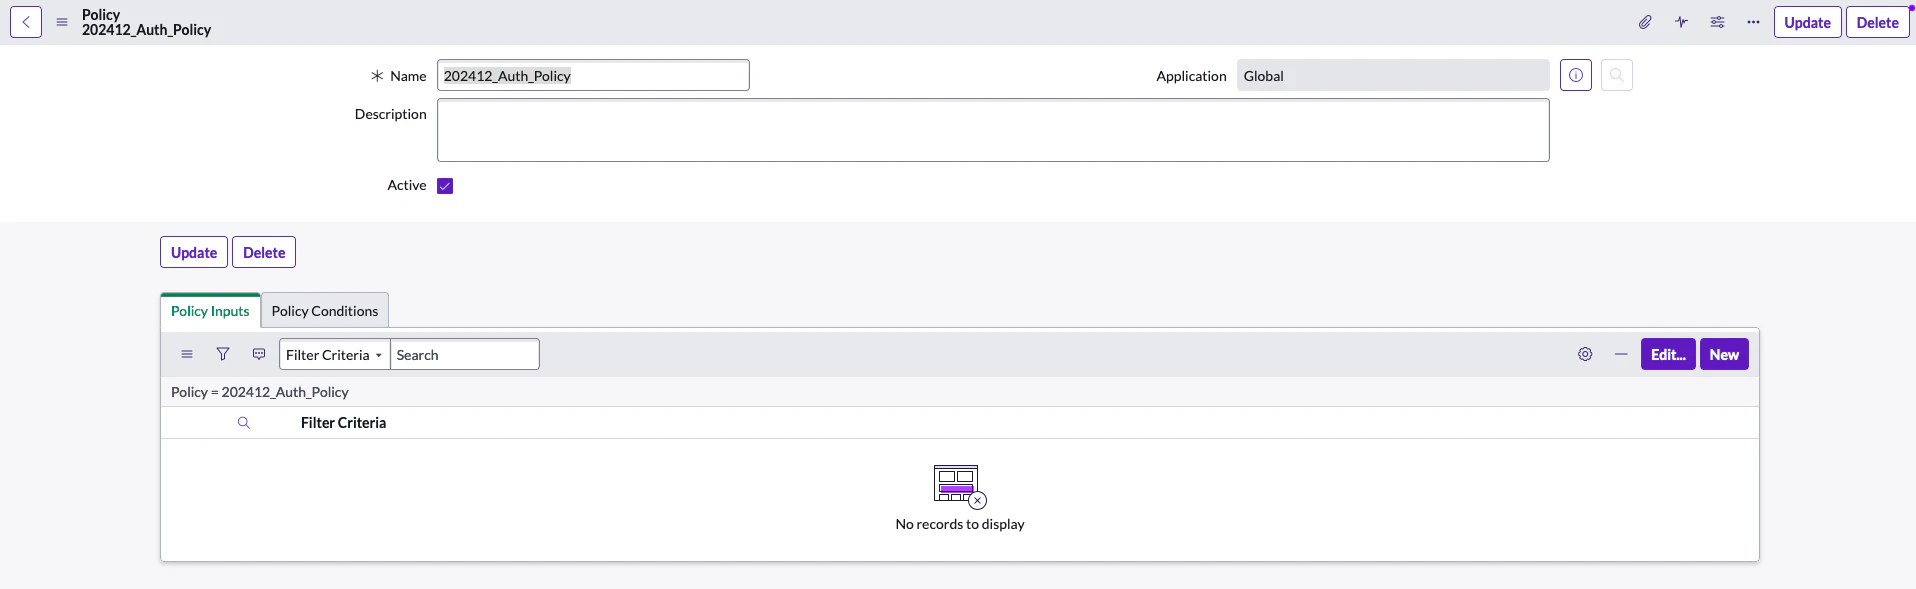Image resolution: width=1916 pixels, height=589 pixels.
Task: Click the lookup magnifier beside Application field
Action: coord(1617,75)
